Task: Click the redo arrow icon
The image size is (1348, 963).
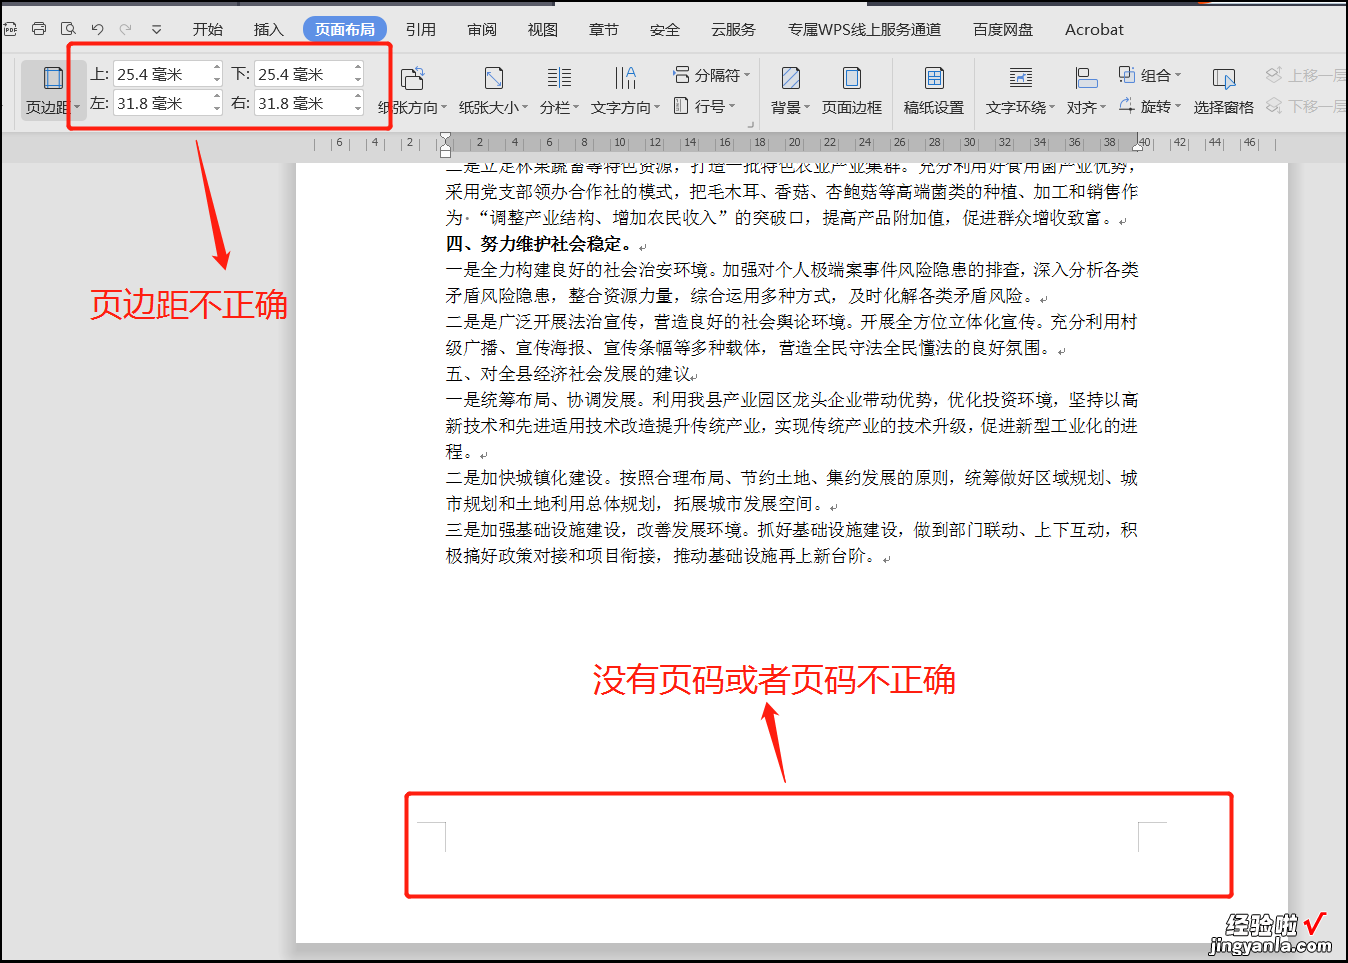Action: [126, 29]
